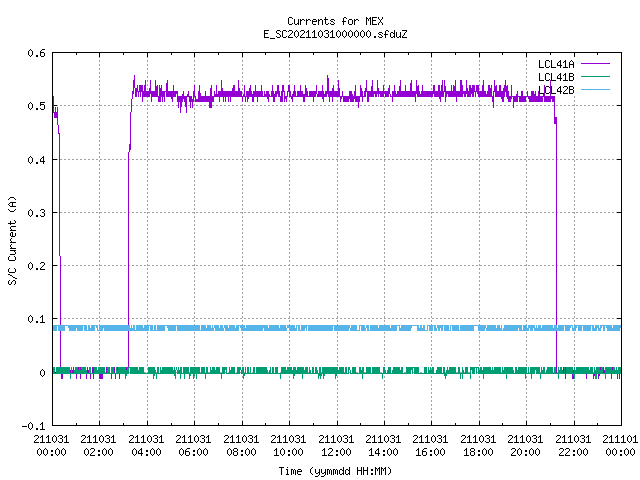Click the x-axis tick 211031 02:00

(98, 446)
